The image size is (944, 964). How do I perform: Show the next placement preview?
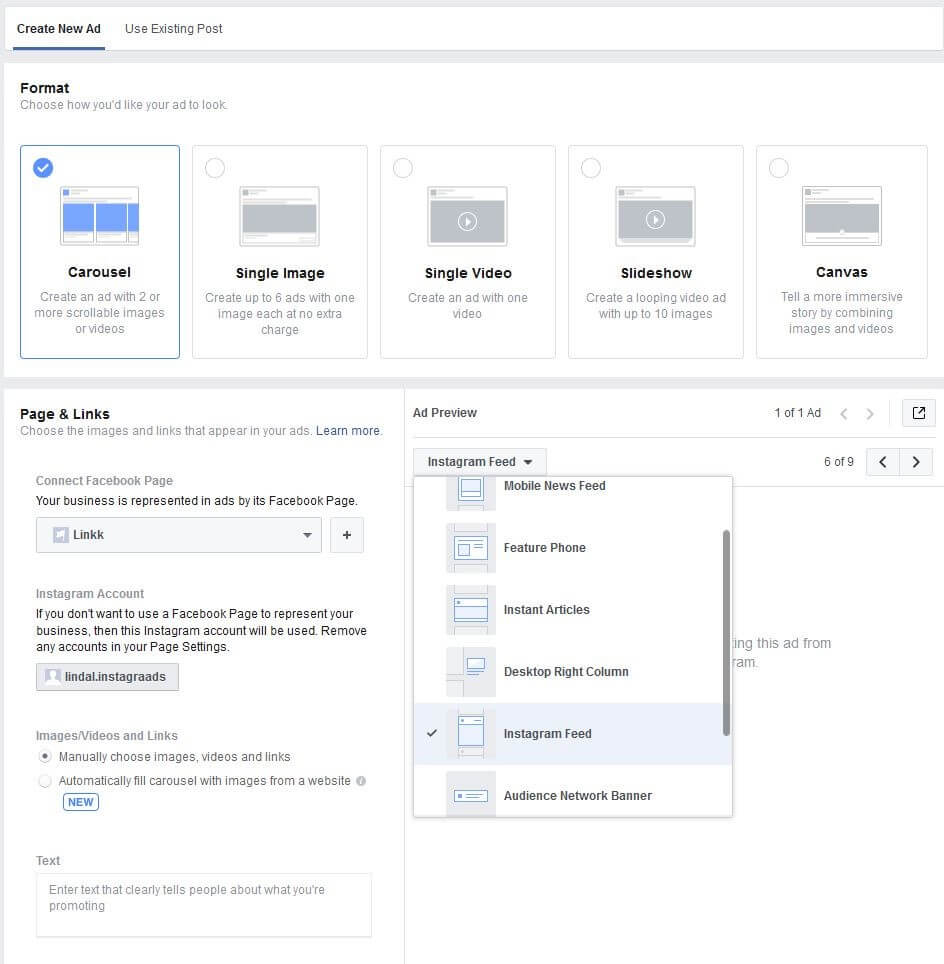916,462
